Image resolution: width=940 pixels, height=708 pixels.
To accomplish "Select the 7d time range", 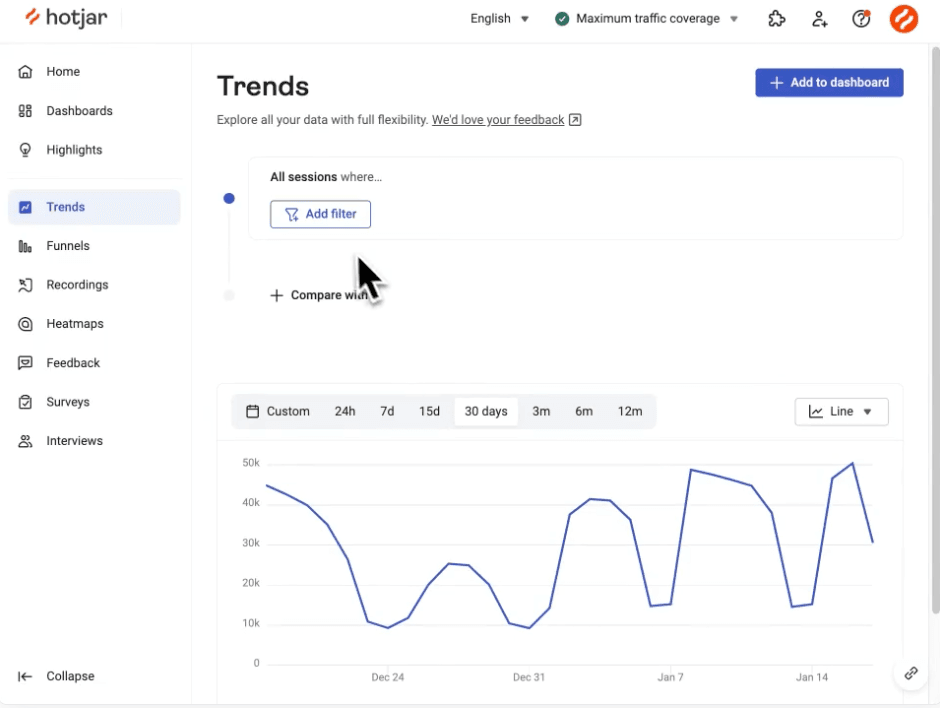I will click(x=387, y=411).
